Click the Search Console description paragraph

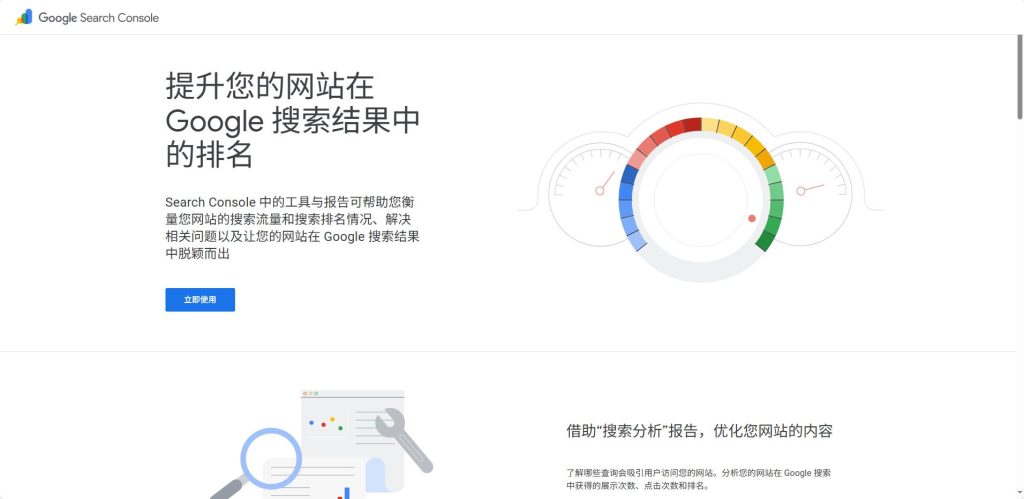pos(292,228)
